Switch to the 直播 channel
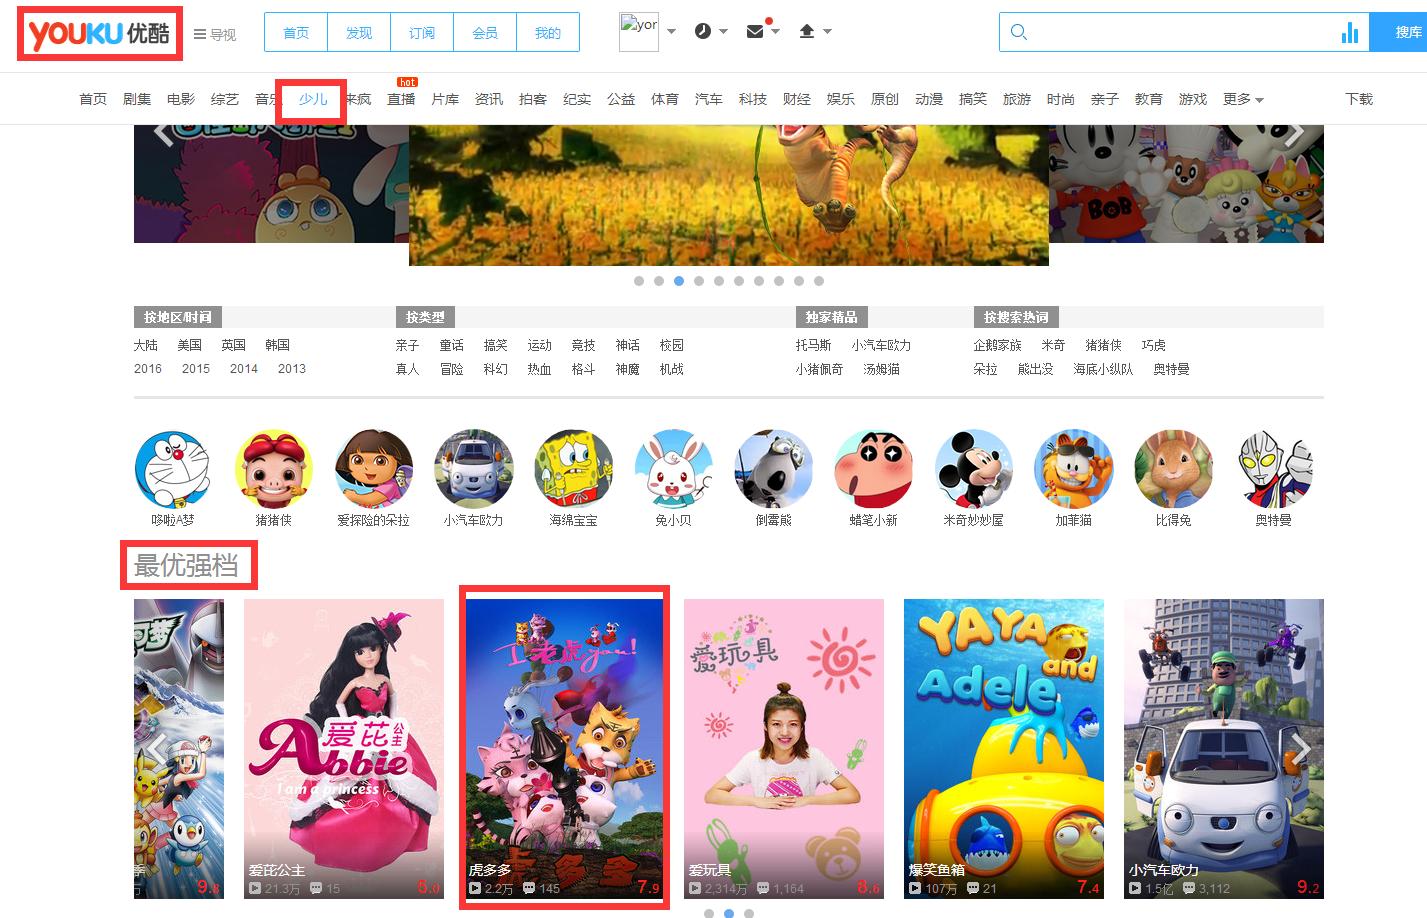This screenshot has height=918, width=1427. point(401,99)
